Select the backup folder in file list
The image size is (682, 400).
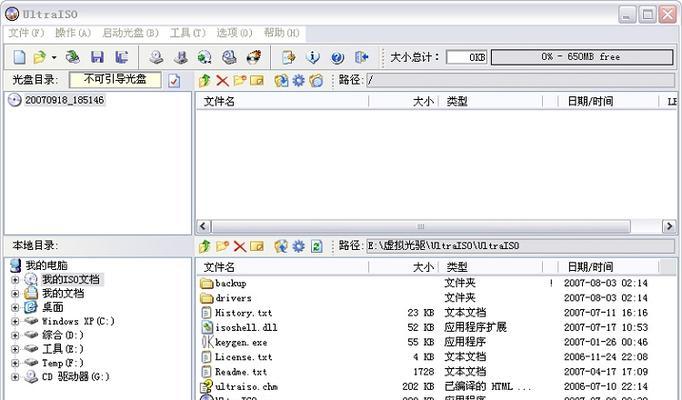[231, 283]
